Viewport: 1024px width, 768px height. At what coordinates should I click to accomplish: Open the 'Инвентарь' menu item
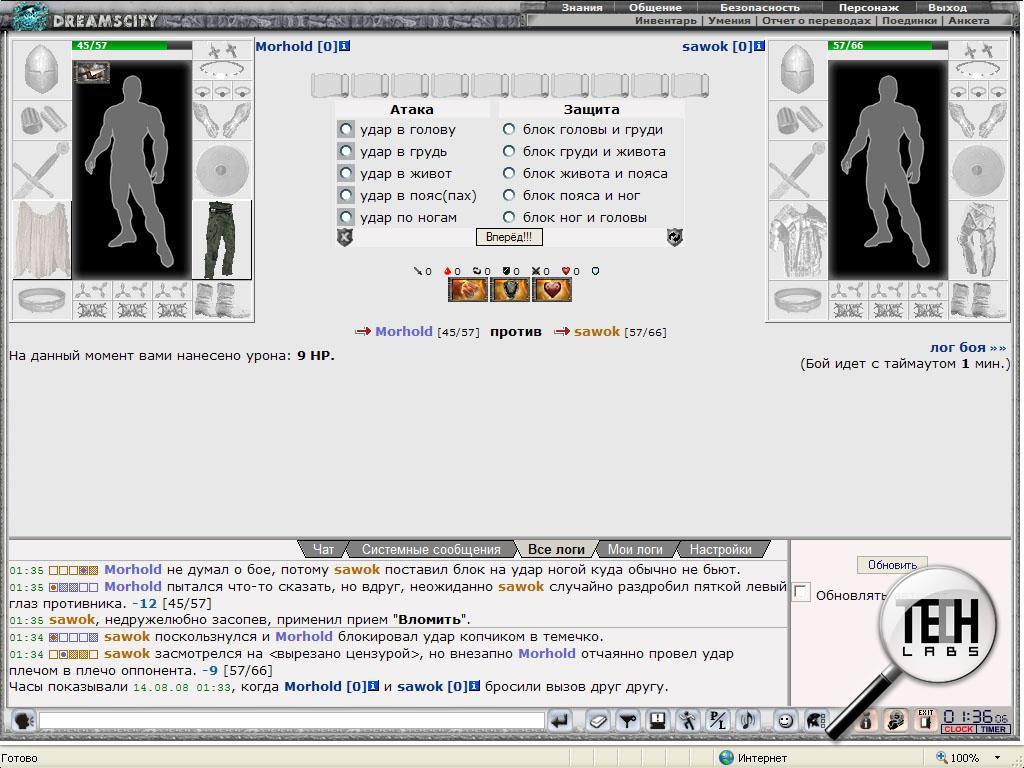tap(665, 20)
